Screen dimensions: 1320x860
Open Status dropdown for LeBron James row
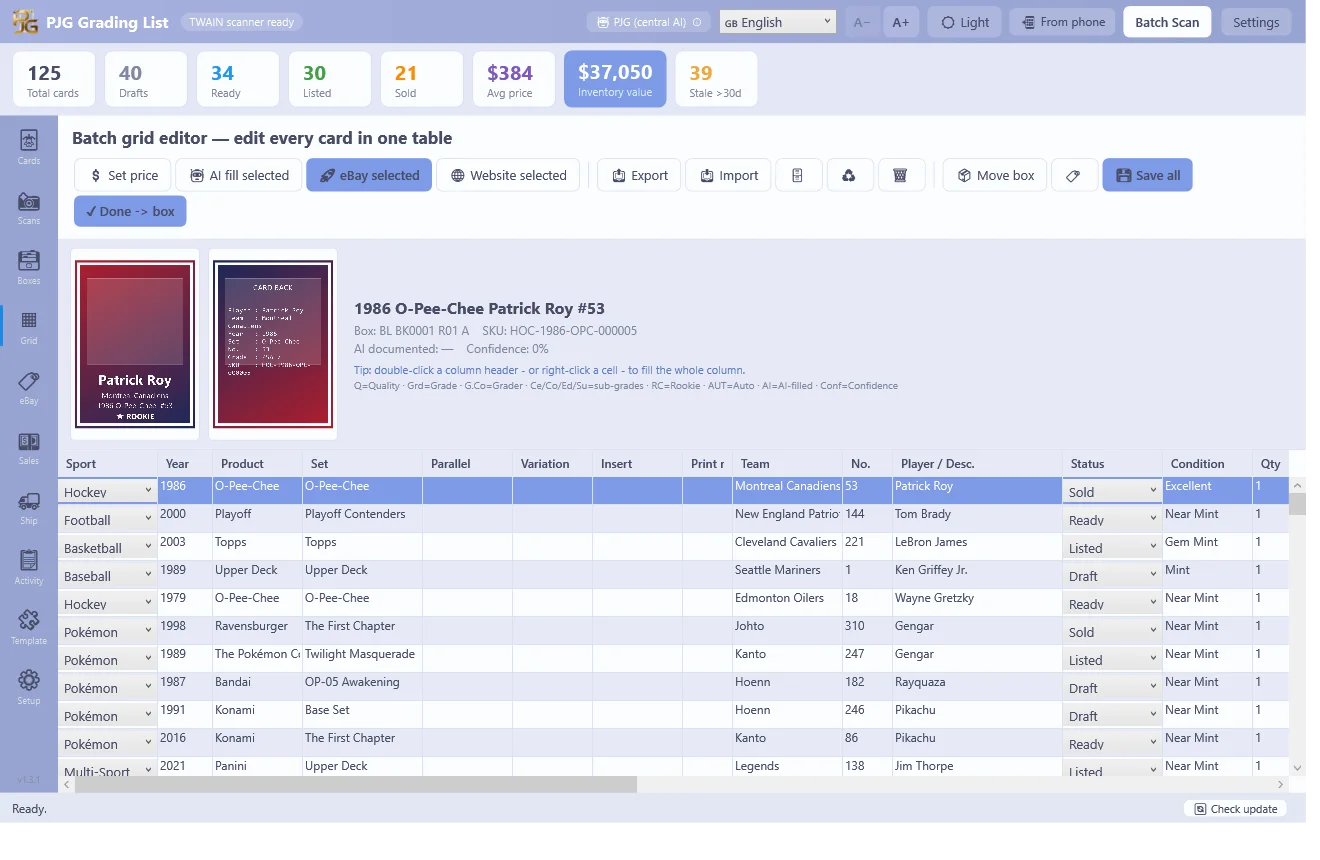tap(1112, 547)
